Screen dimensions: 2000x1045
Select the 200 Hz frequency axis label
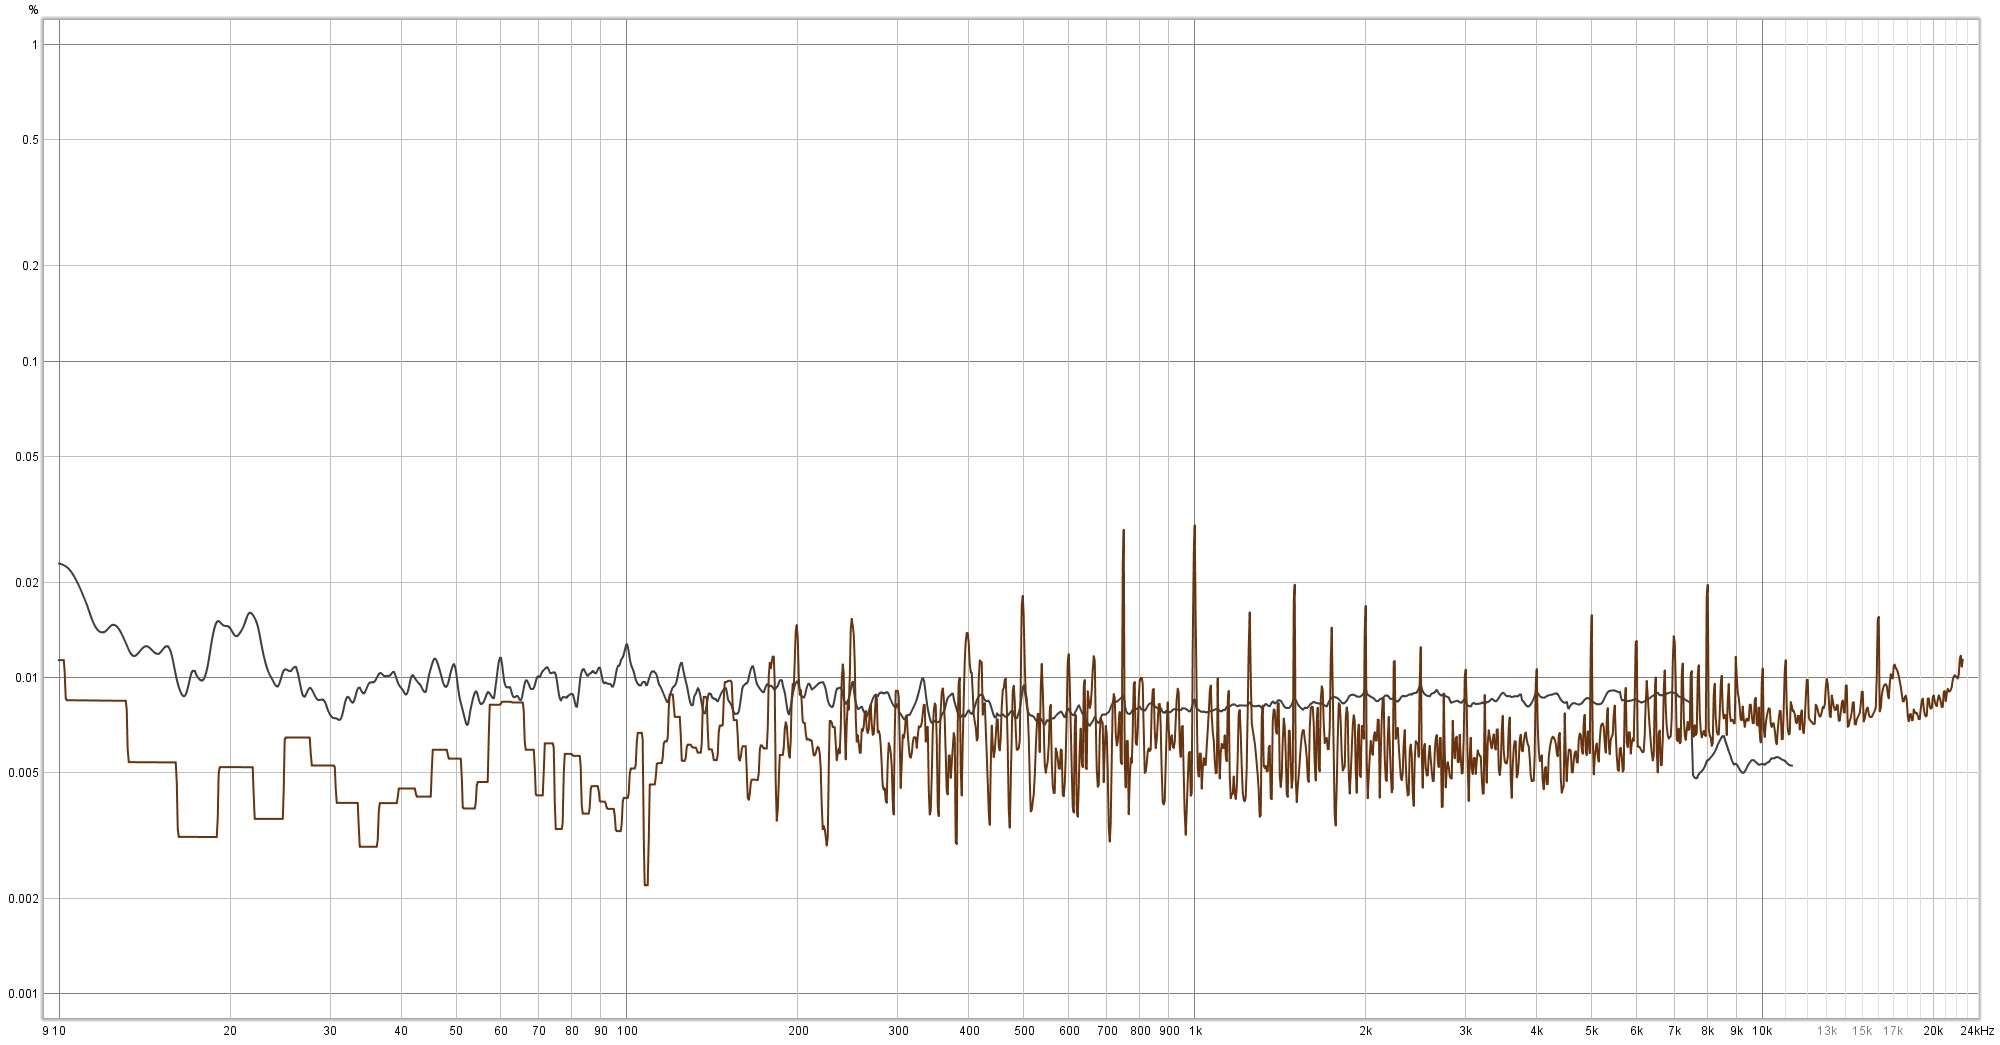[x=798, y=1031]
